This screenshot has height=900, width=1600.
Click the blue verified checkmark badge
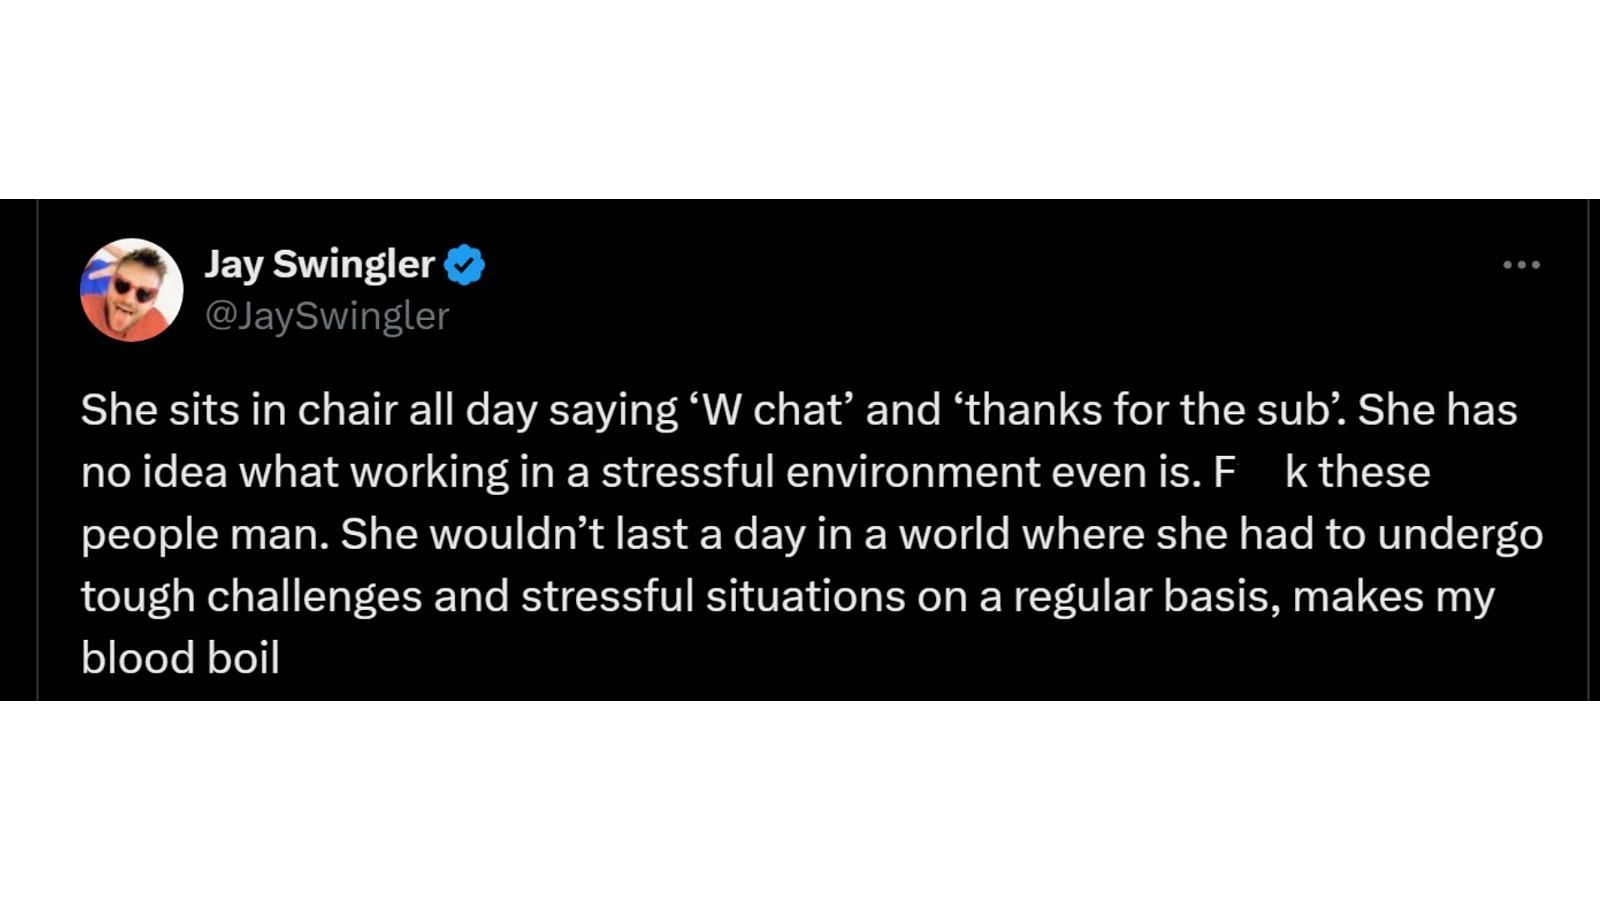click(464, 265)
